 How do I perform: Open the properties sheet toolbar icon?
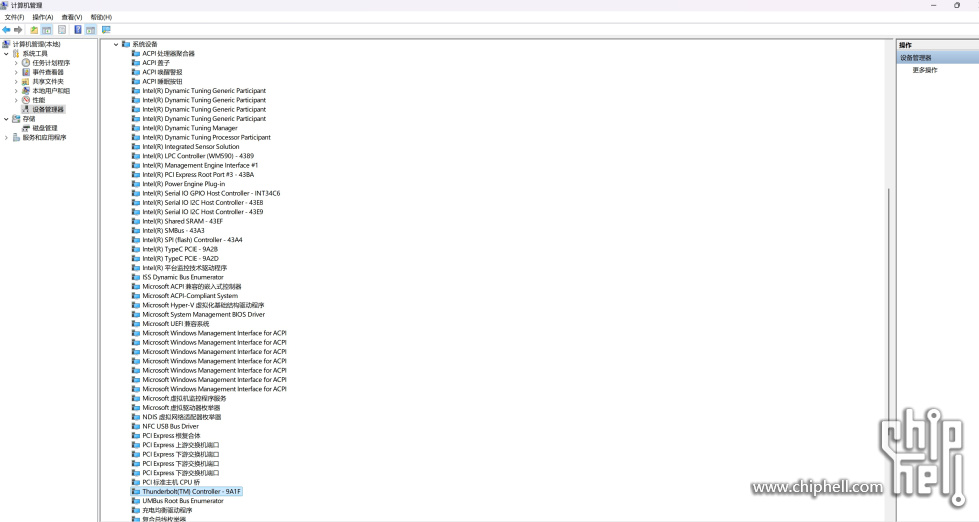(62, 30)
